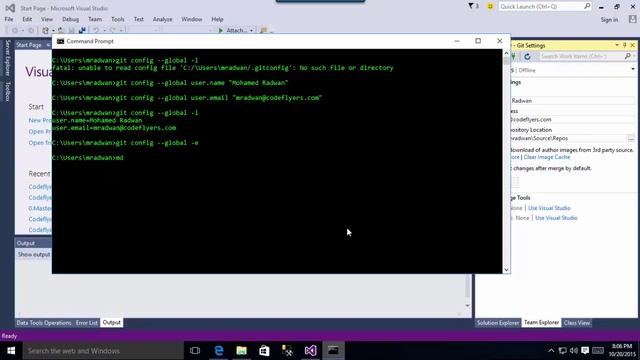Viewport: 640px width, 360px height.
Task: Click the Search Work Items magnifier icon
Action: (627, 56)
